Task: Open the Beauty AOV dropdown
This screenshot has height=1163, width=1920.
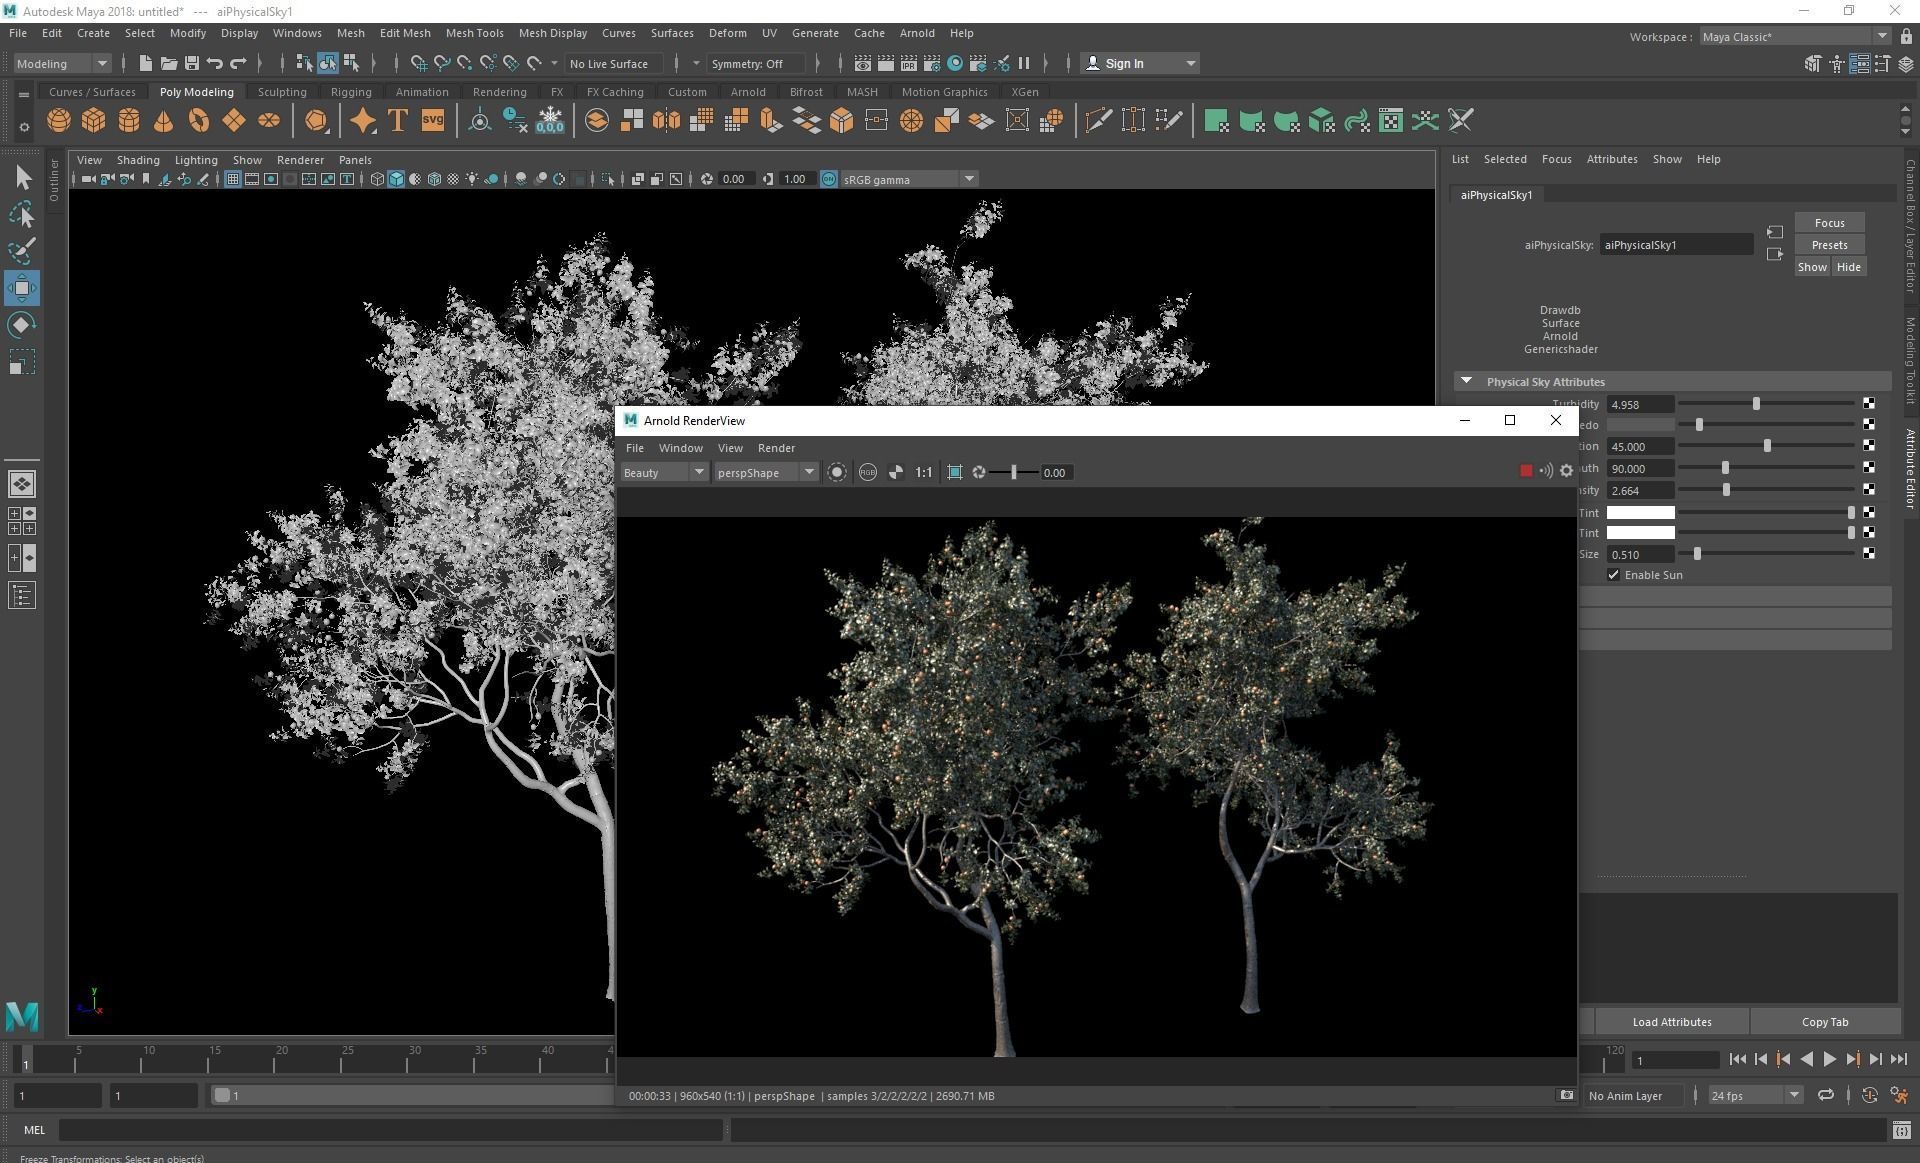Action: coord(664,472)
